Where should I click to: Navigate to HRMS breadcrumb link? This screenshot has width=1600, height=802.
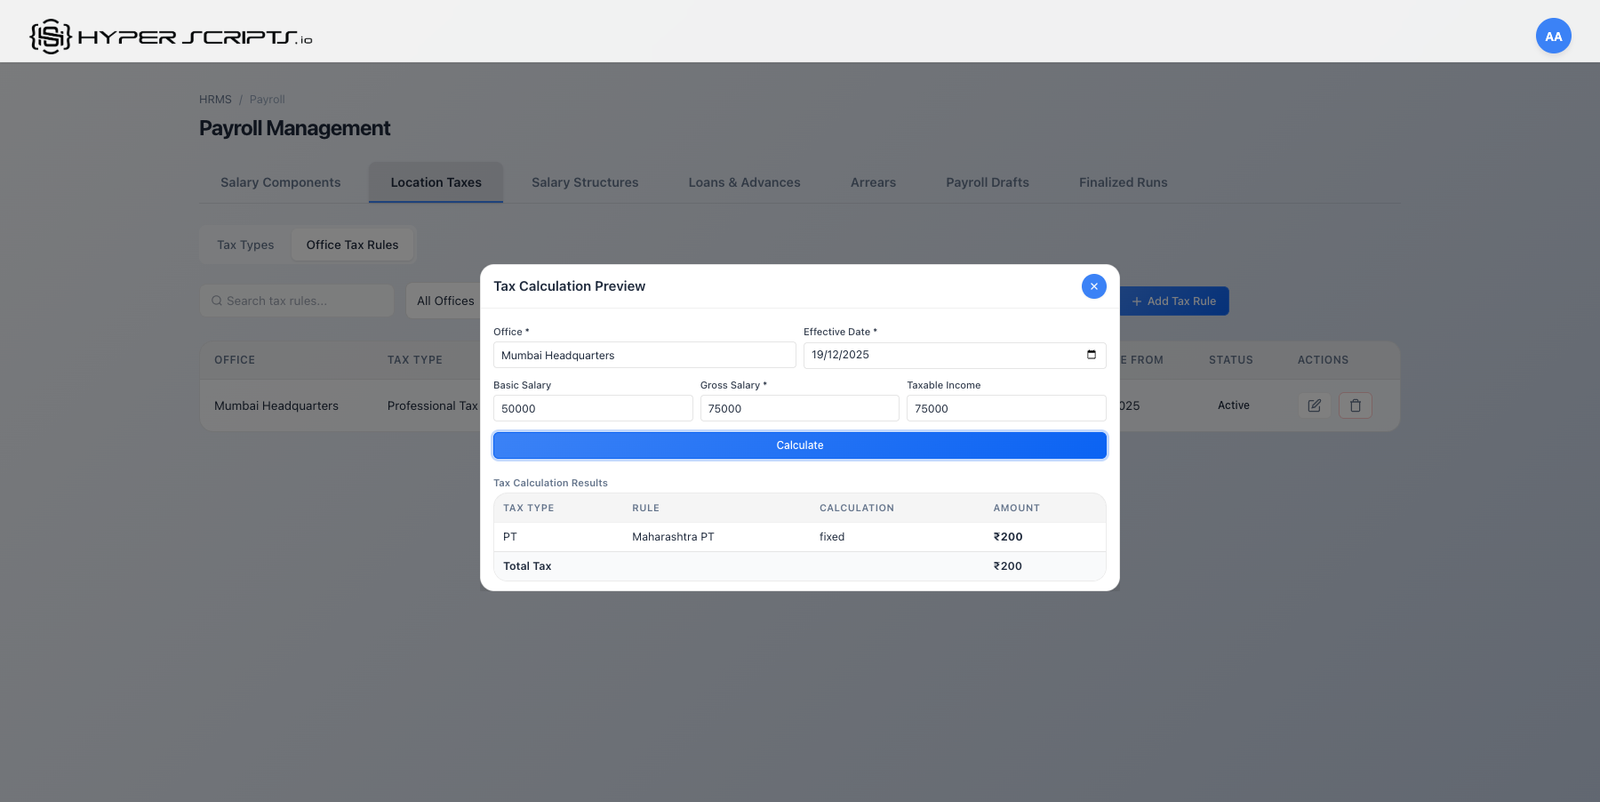click(215, 100)
